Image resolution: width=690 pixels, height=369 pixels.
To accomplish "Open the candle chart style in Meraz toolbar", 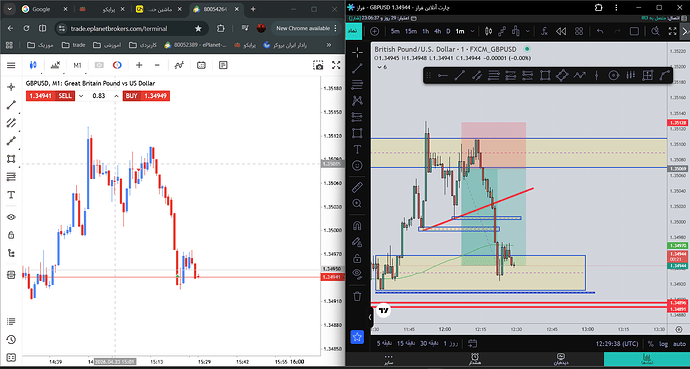I will click(488, 31).
